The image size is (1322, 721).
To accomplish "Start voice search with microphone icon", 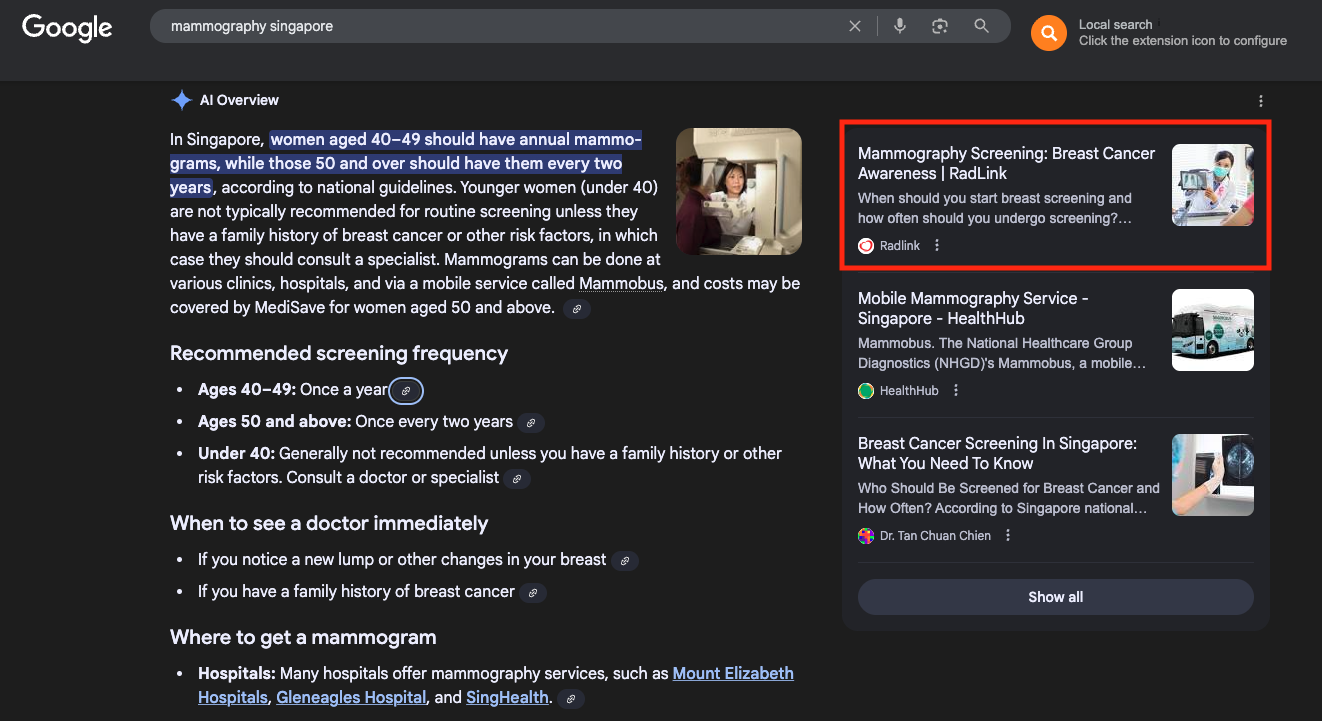I will (900, 27).
